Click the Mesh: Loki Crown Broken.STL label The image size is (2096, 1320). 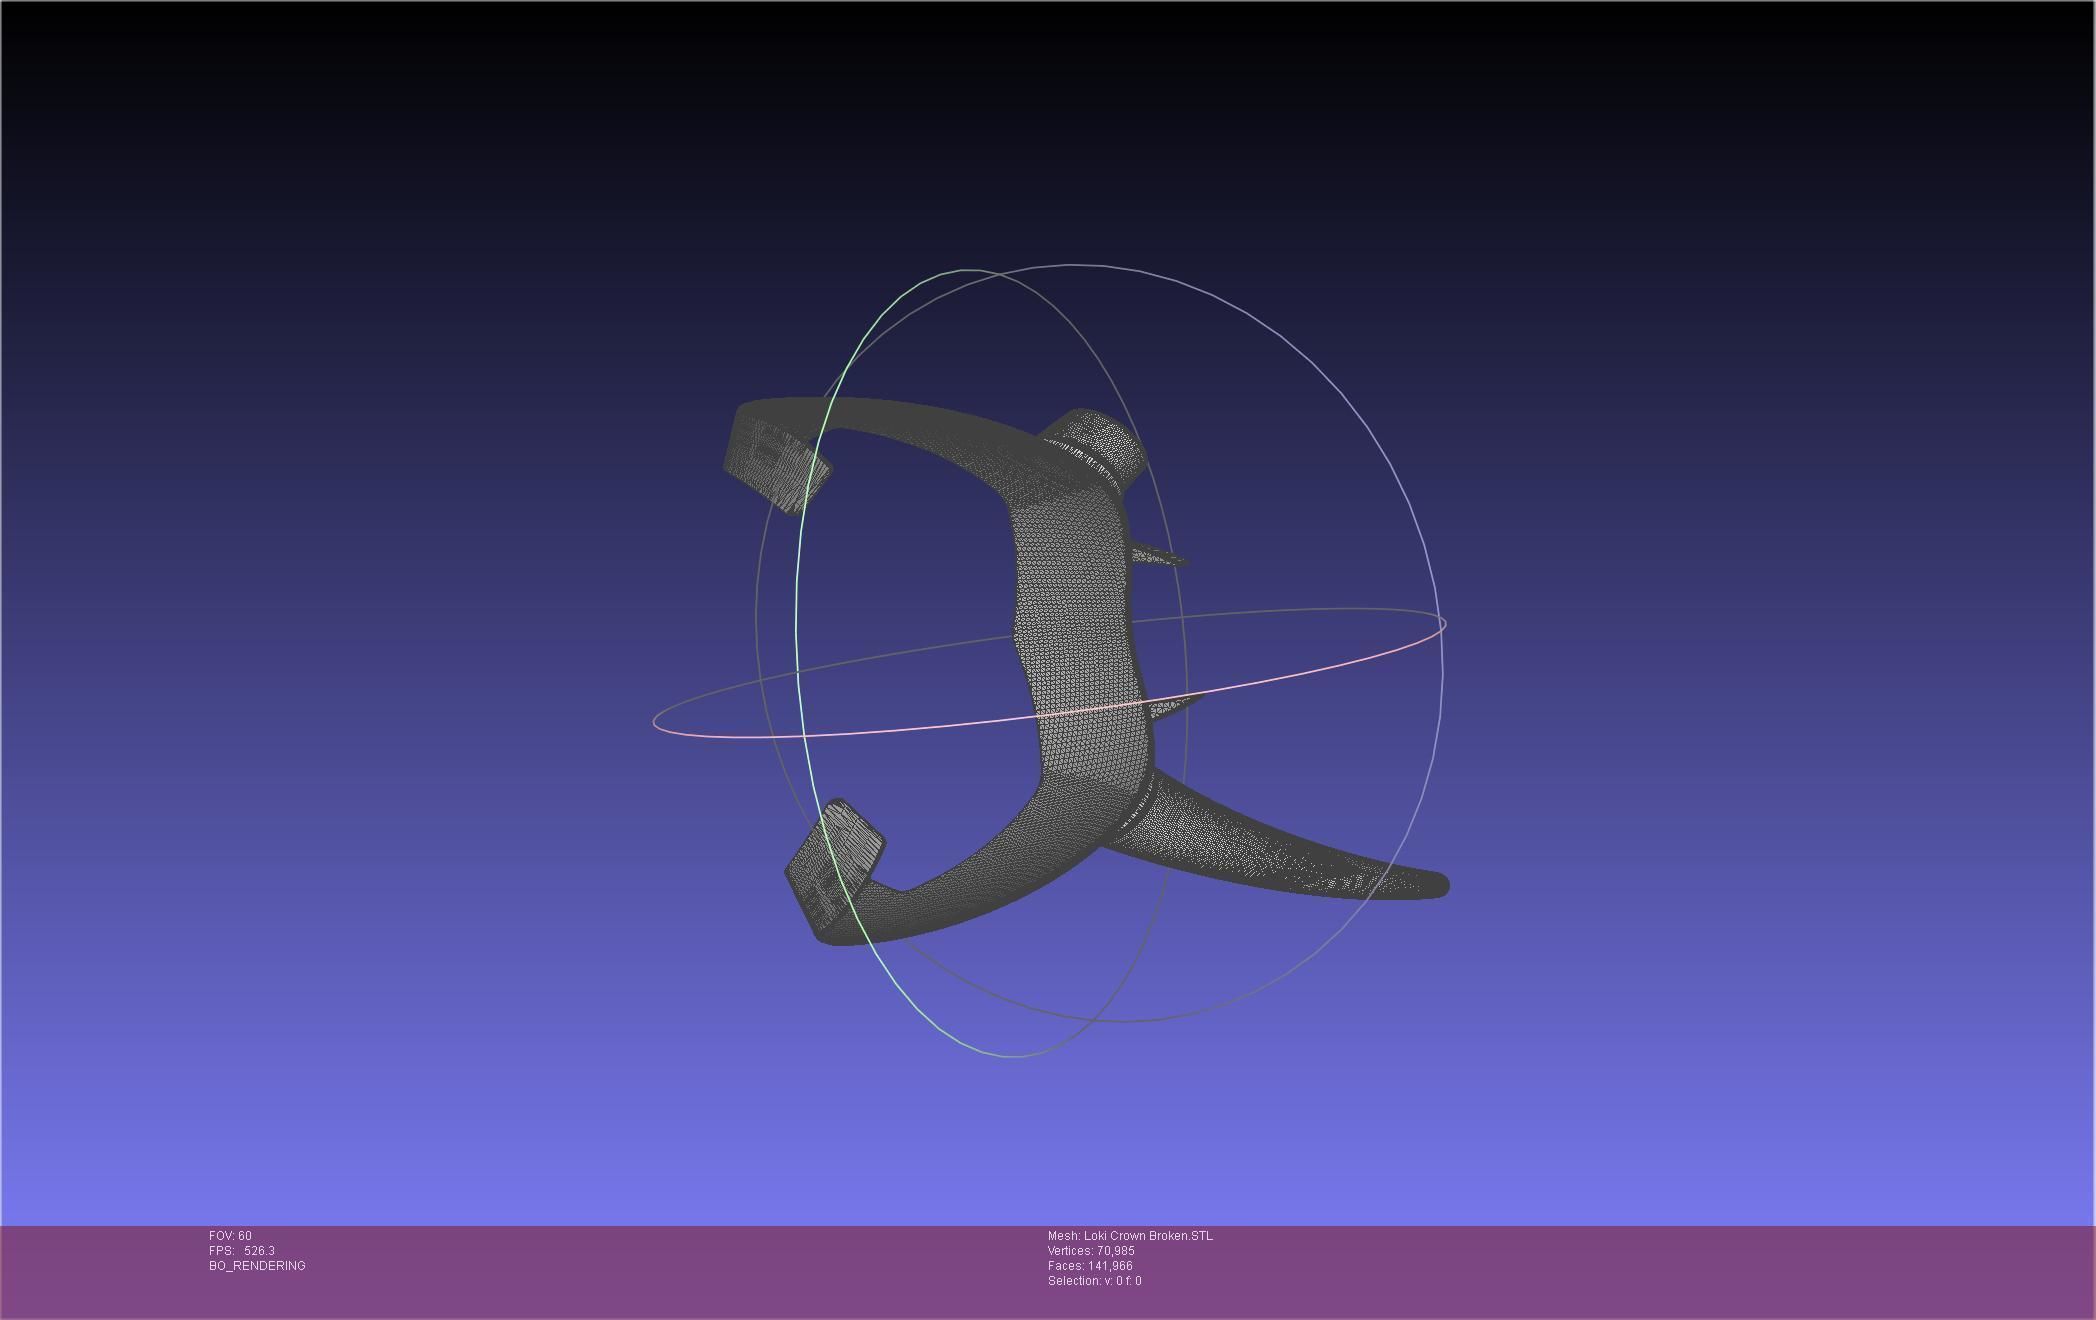click(1130, 1236)
